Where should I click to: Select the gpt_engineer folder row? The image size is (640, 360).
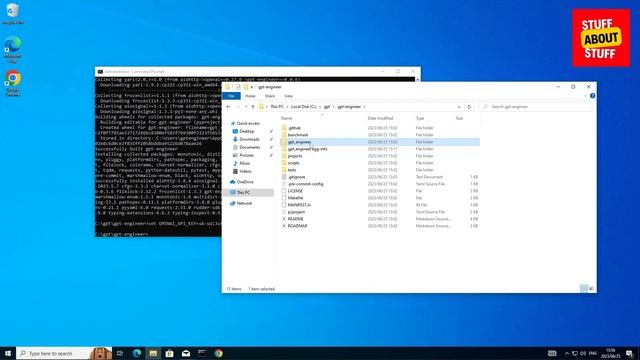coord(380,142)
